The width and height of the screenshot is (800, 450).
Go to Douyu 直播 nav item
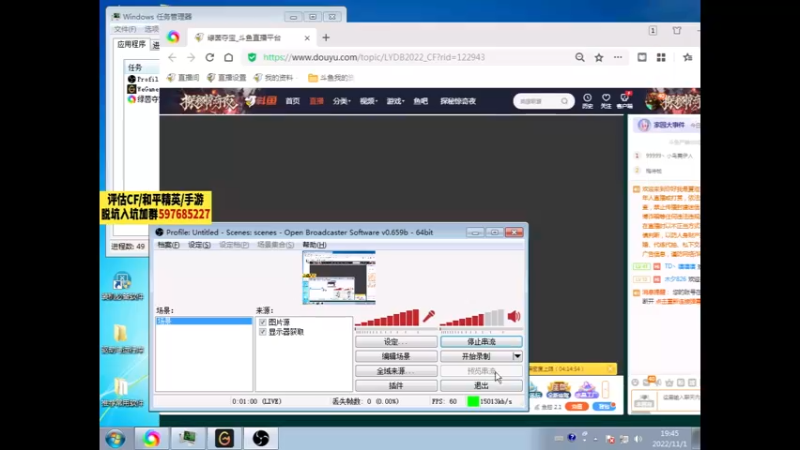316,101
